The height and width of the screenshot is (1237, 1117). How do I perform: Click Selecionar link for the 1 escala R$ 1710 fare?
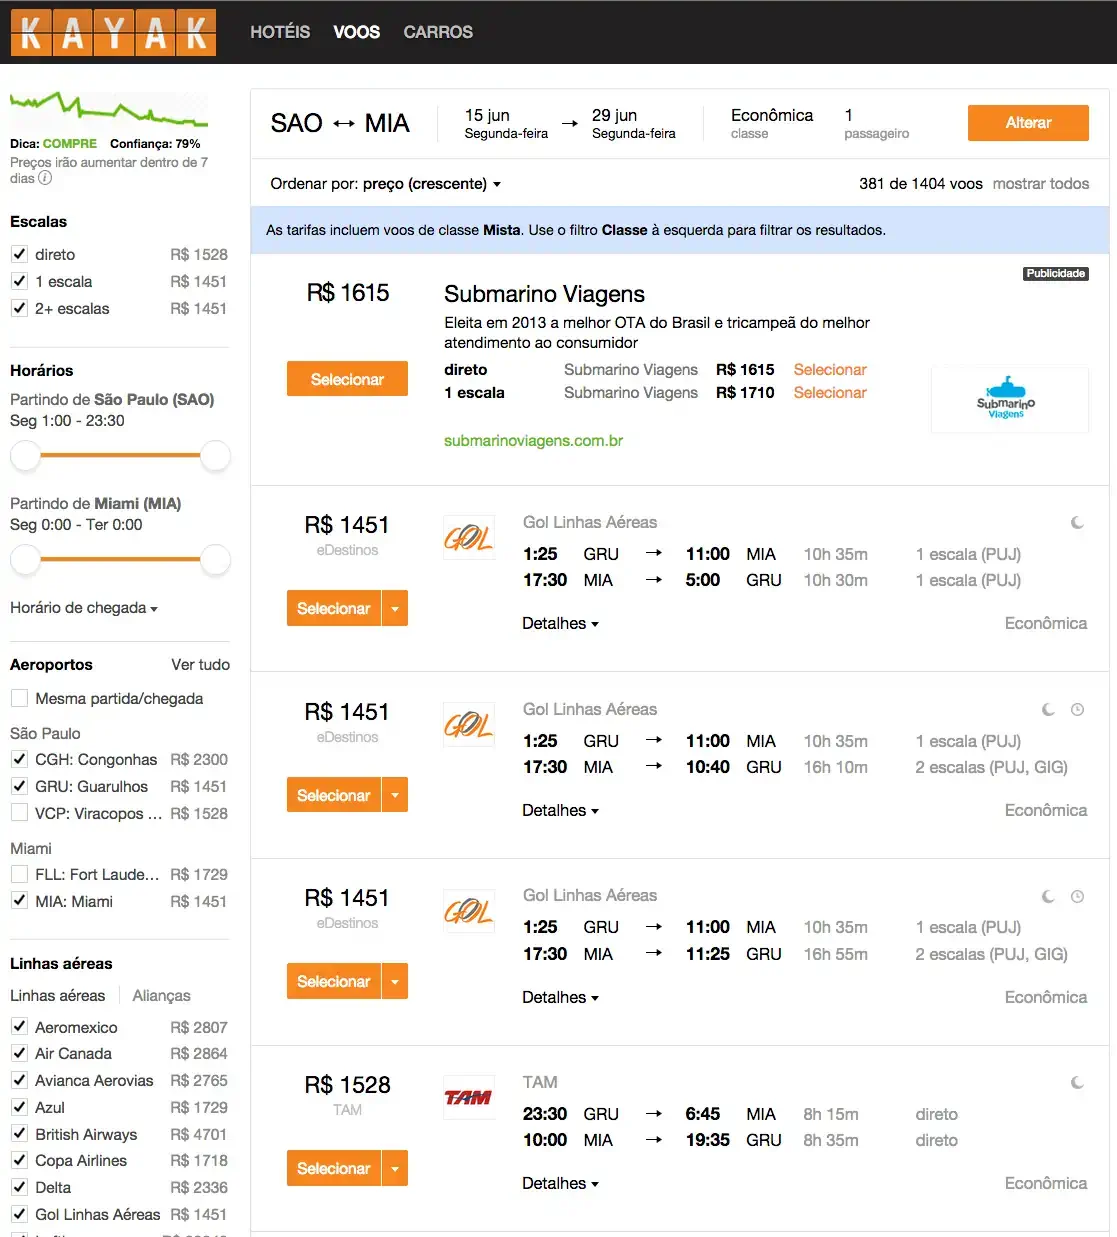pos(830,393)
